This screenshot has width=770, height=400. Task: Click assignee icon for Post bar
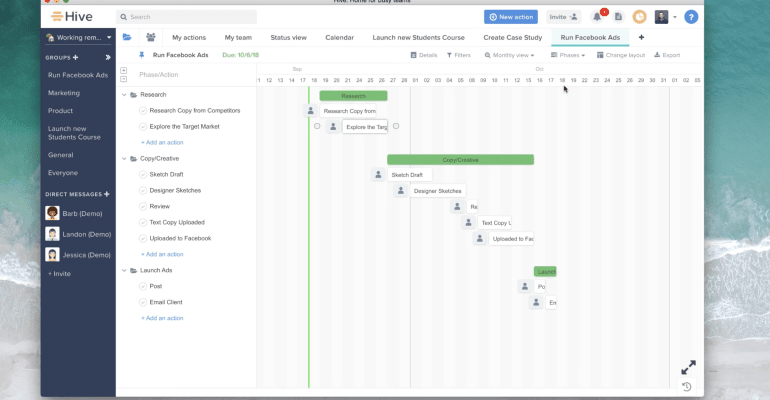pos(525,286)
